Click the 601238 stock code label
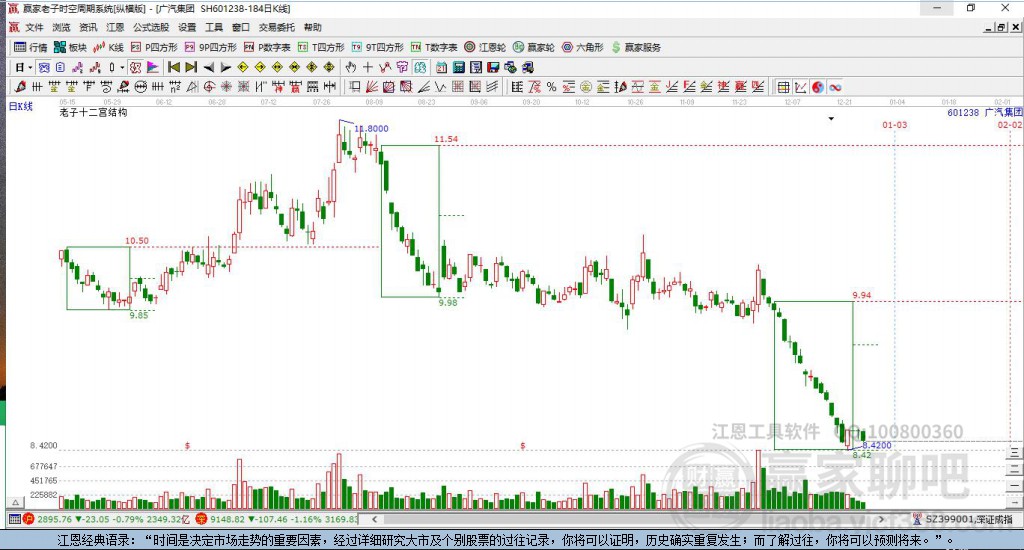 963,112
